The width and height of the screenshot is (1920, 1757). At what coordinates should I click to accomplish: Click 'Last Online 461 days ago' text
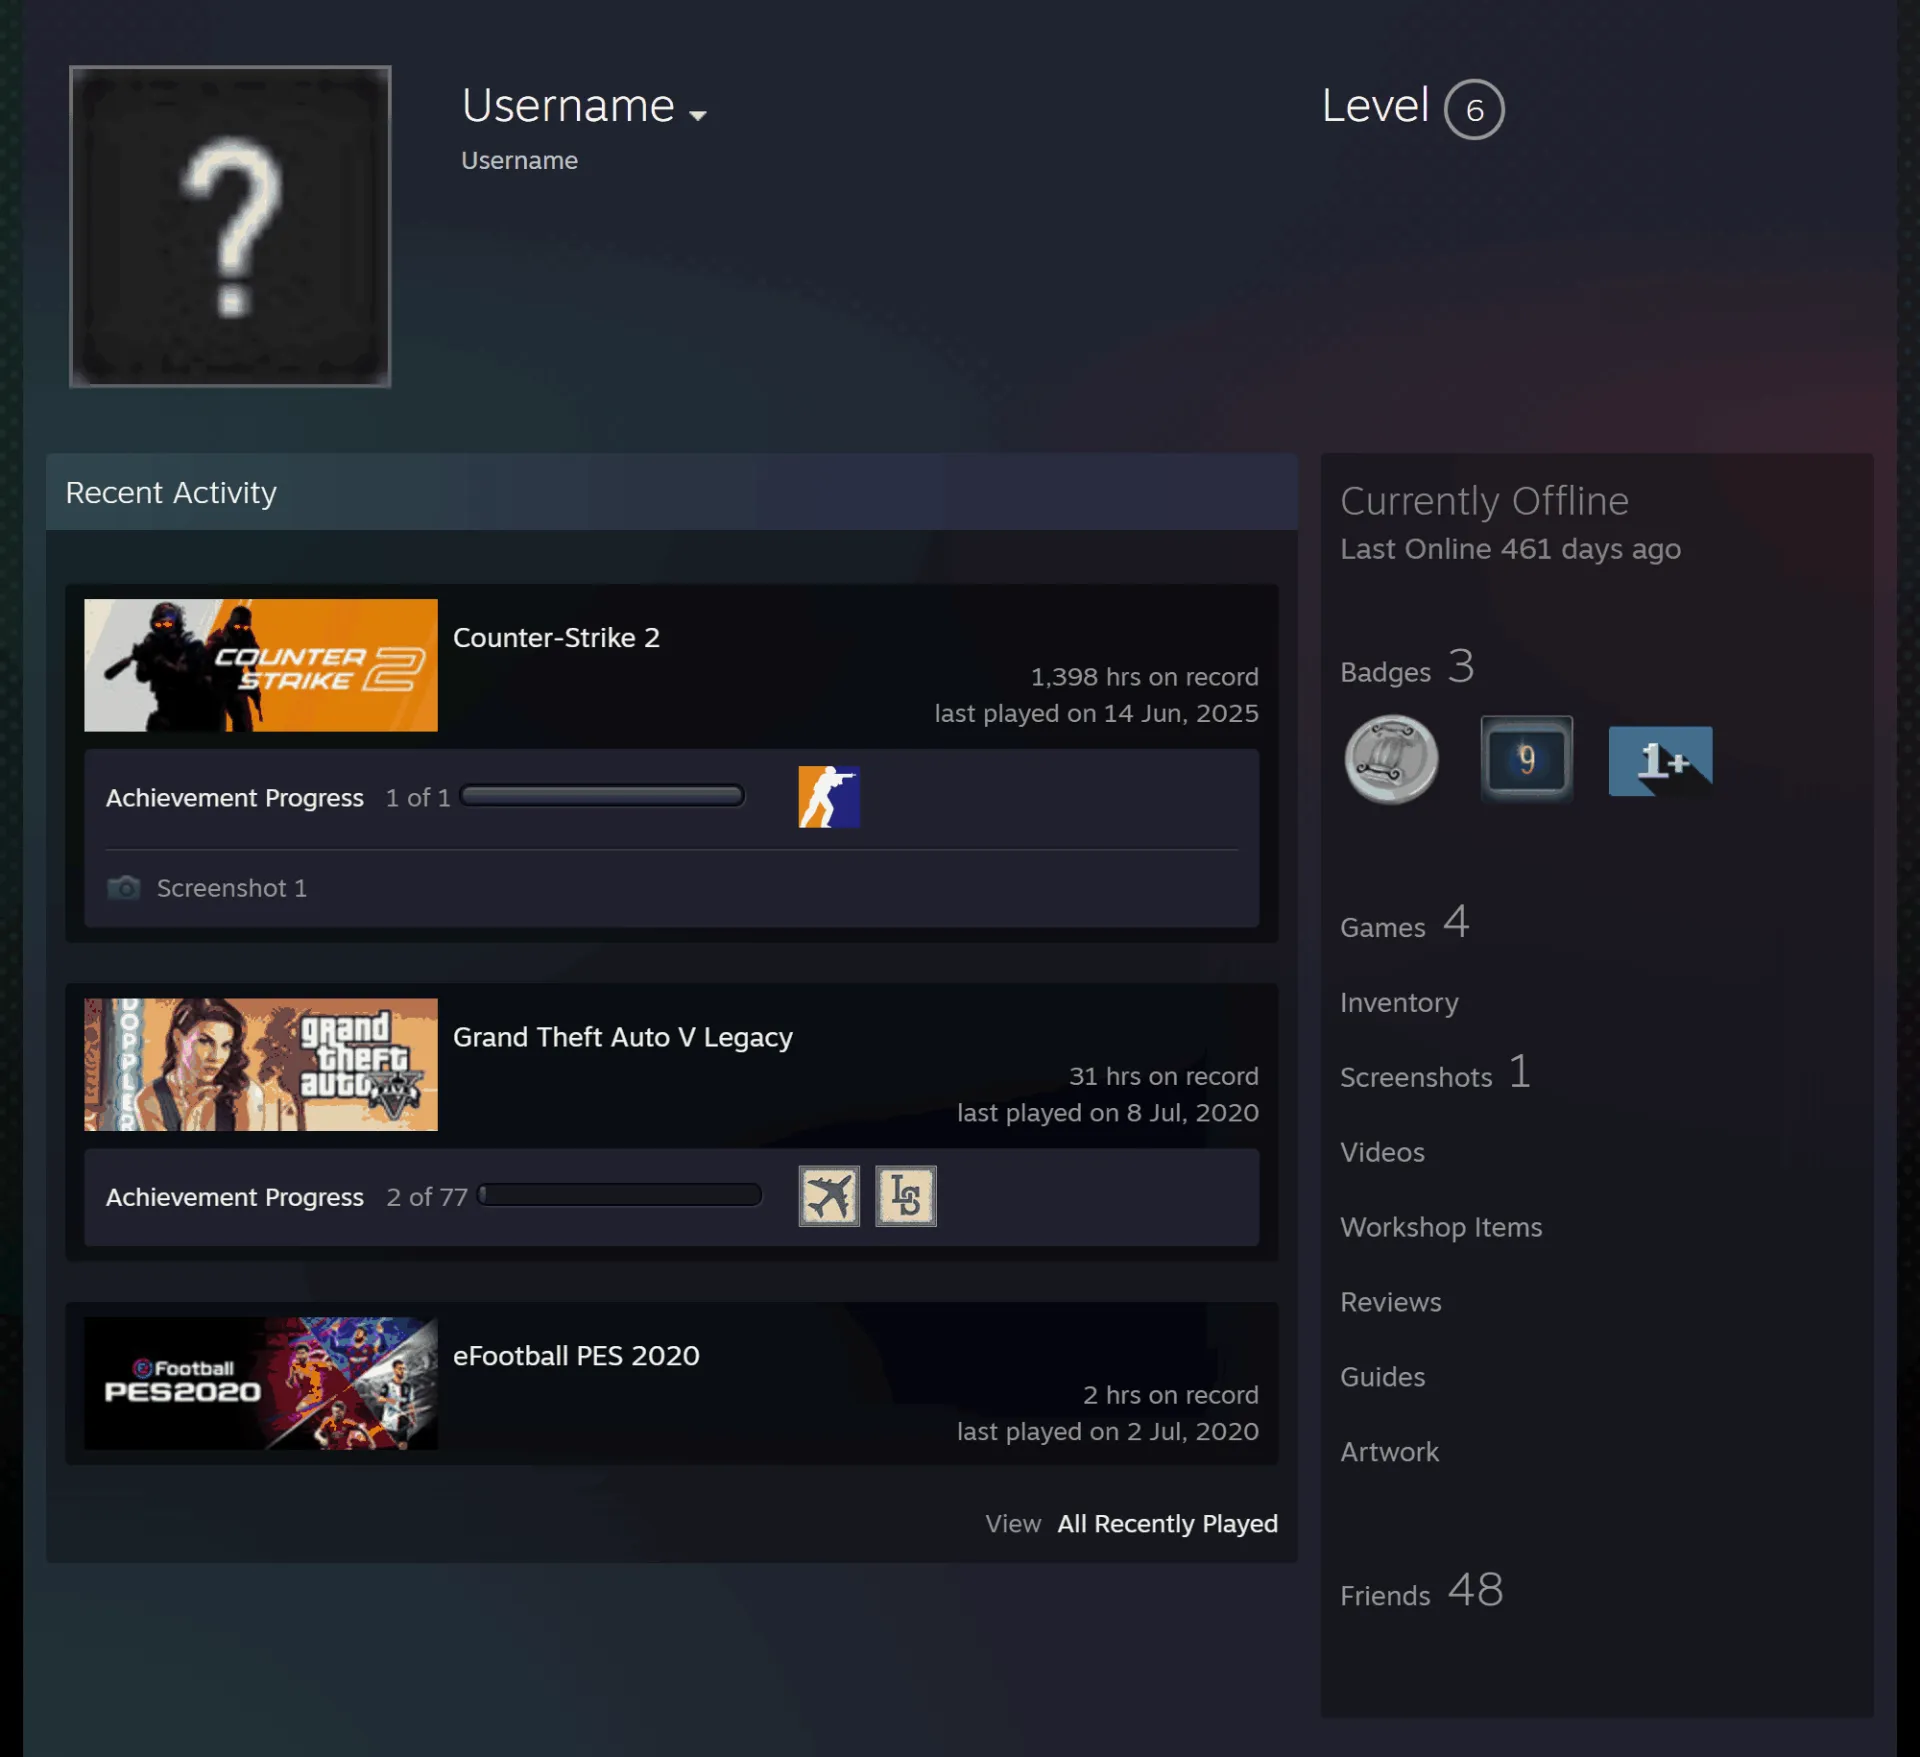coord(1510,549)
